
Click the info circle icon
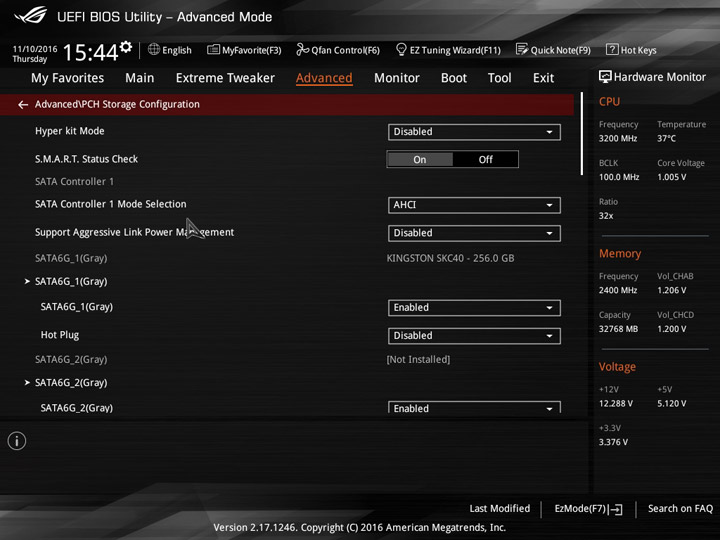click(x=17, y=441)
